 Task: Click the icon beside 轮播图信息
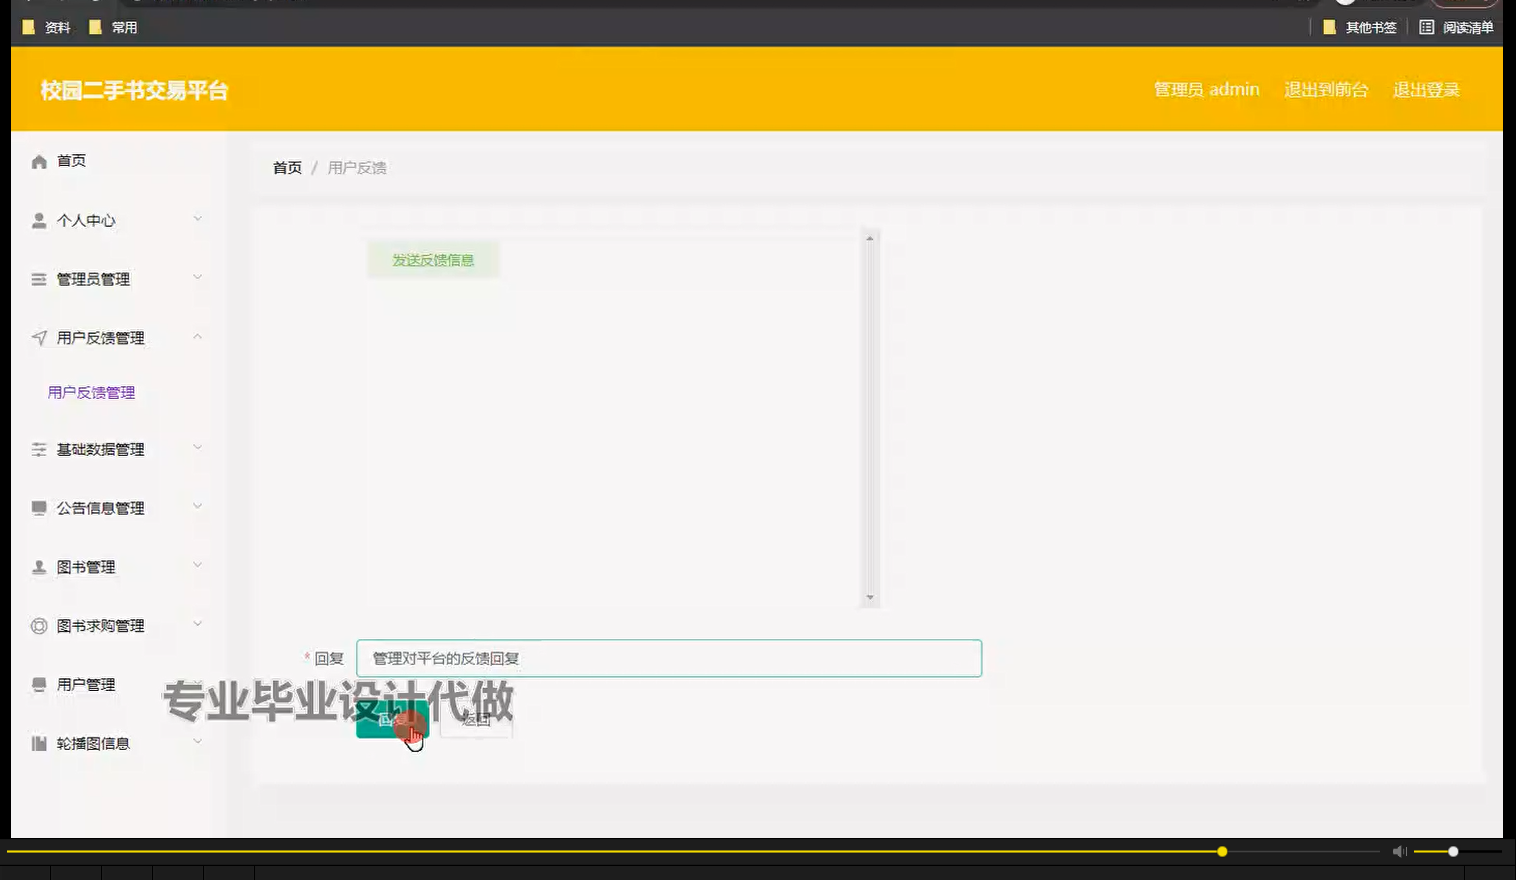click(39, 744)
